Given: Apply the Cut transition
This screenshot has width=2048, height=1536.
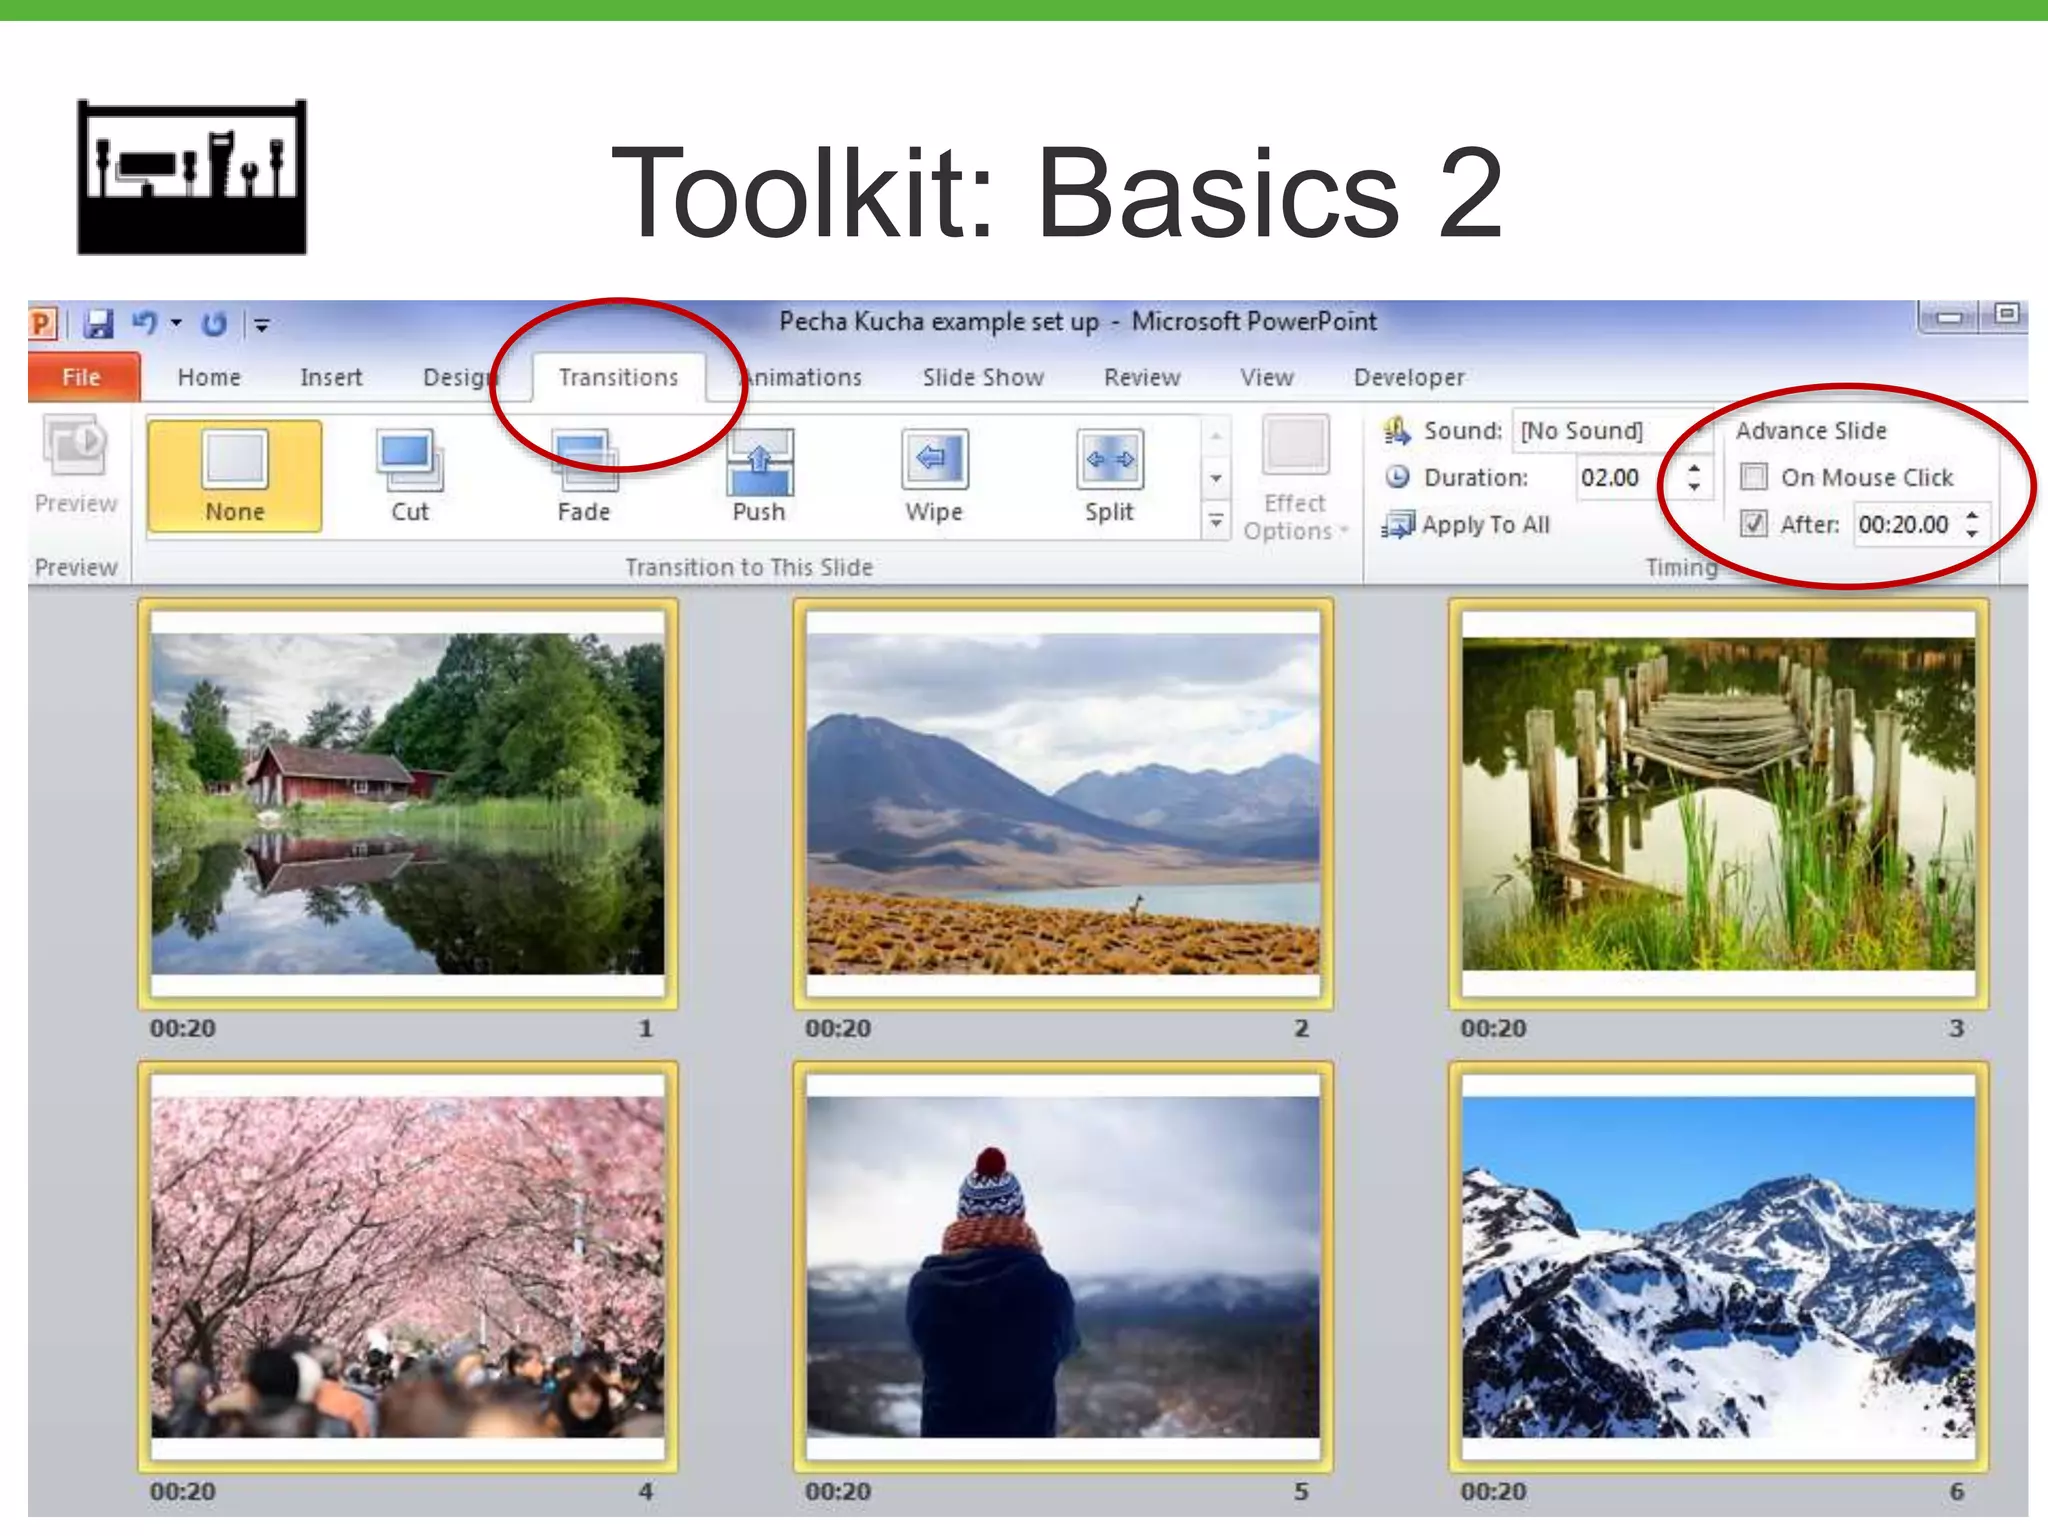Looking at the screenshot, I should 410,475.
